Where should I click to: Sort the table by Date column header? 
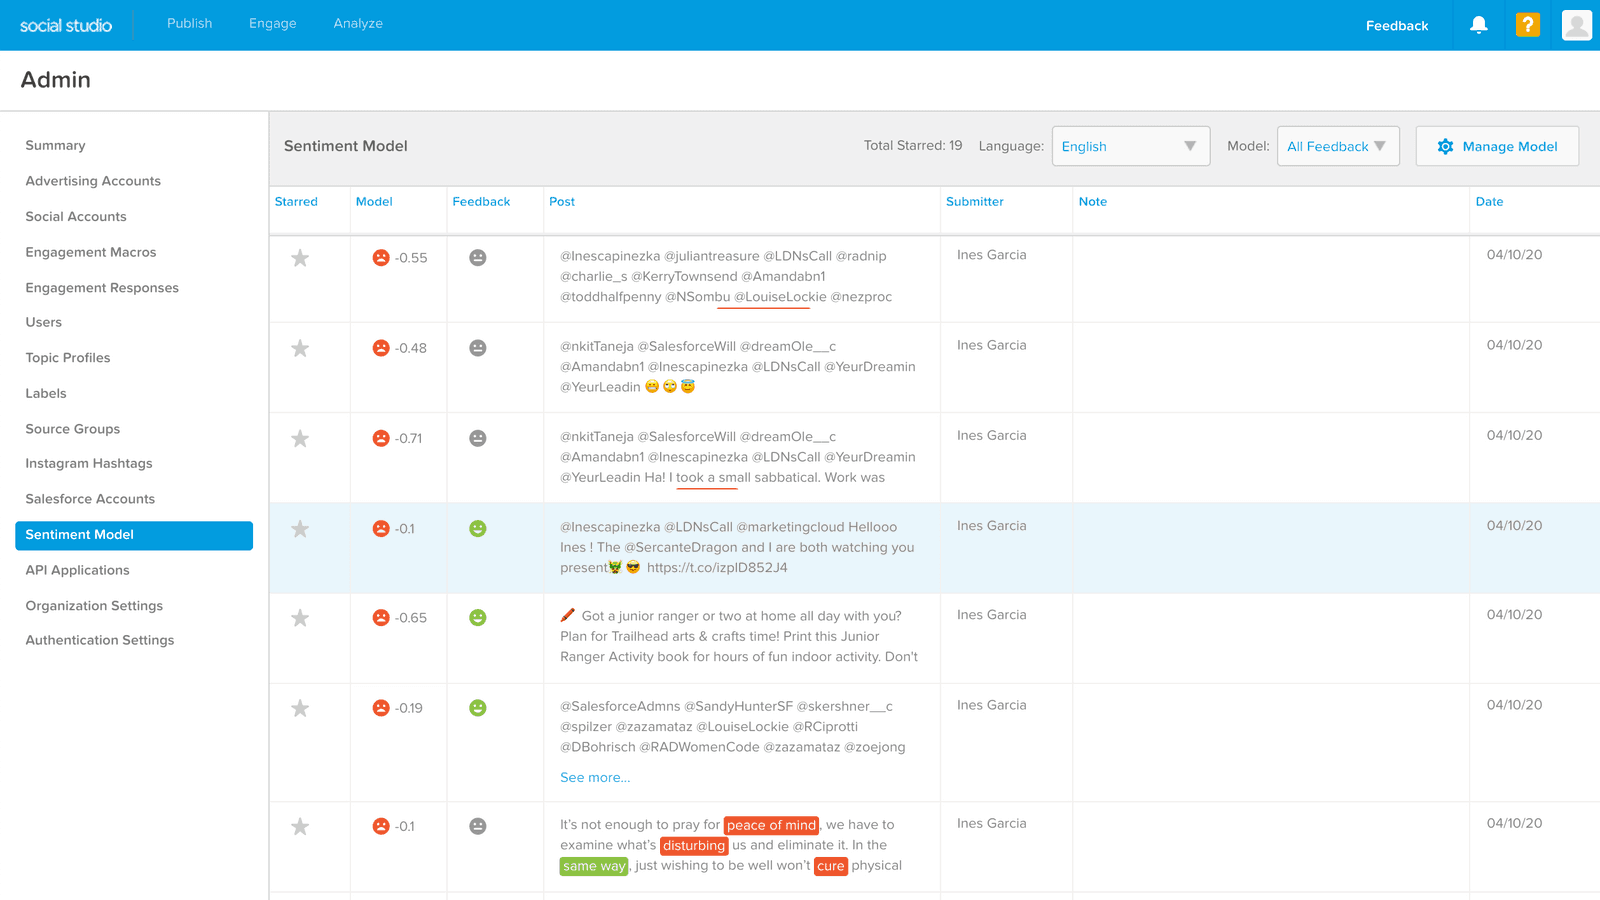pos(1489,202)
